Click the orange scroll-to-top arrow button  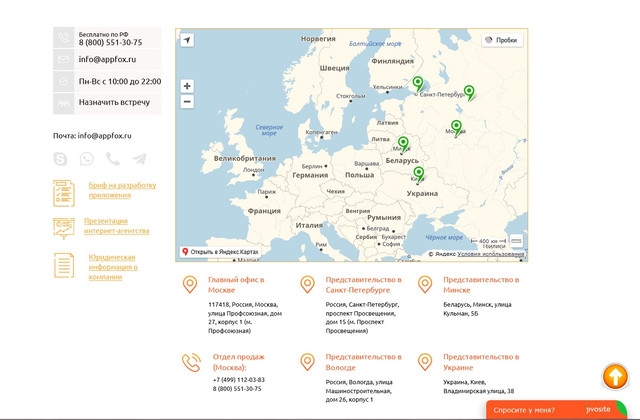tap(615, 376)
